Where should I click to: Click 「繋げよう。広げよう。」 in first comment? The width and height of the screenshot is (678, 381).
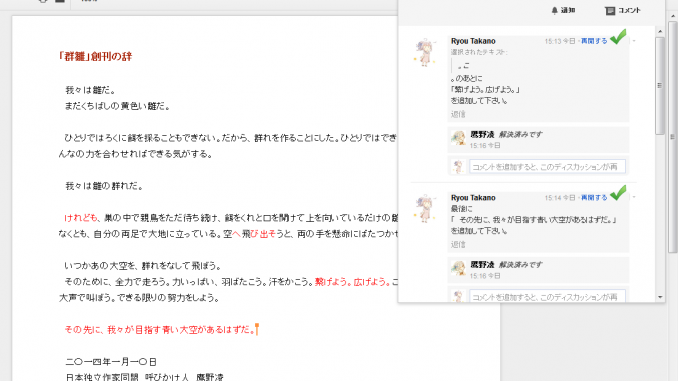pos(485,90)
